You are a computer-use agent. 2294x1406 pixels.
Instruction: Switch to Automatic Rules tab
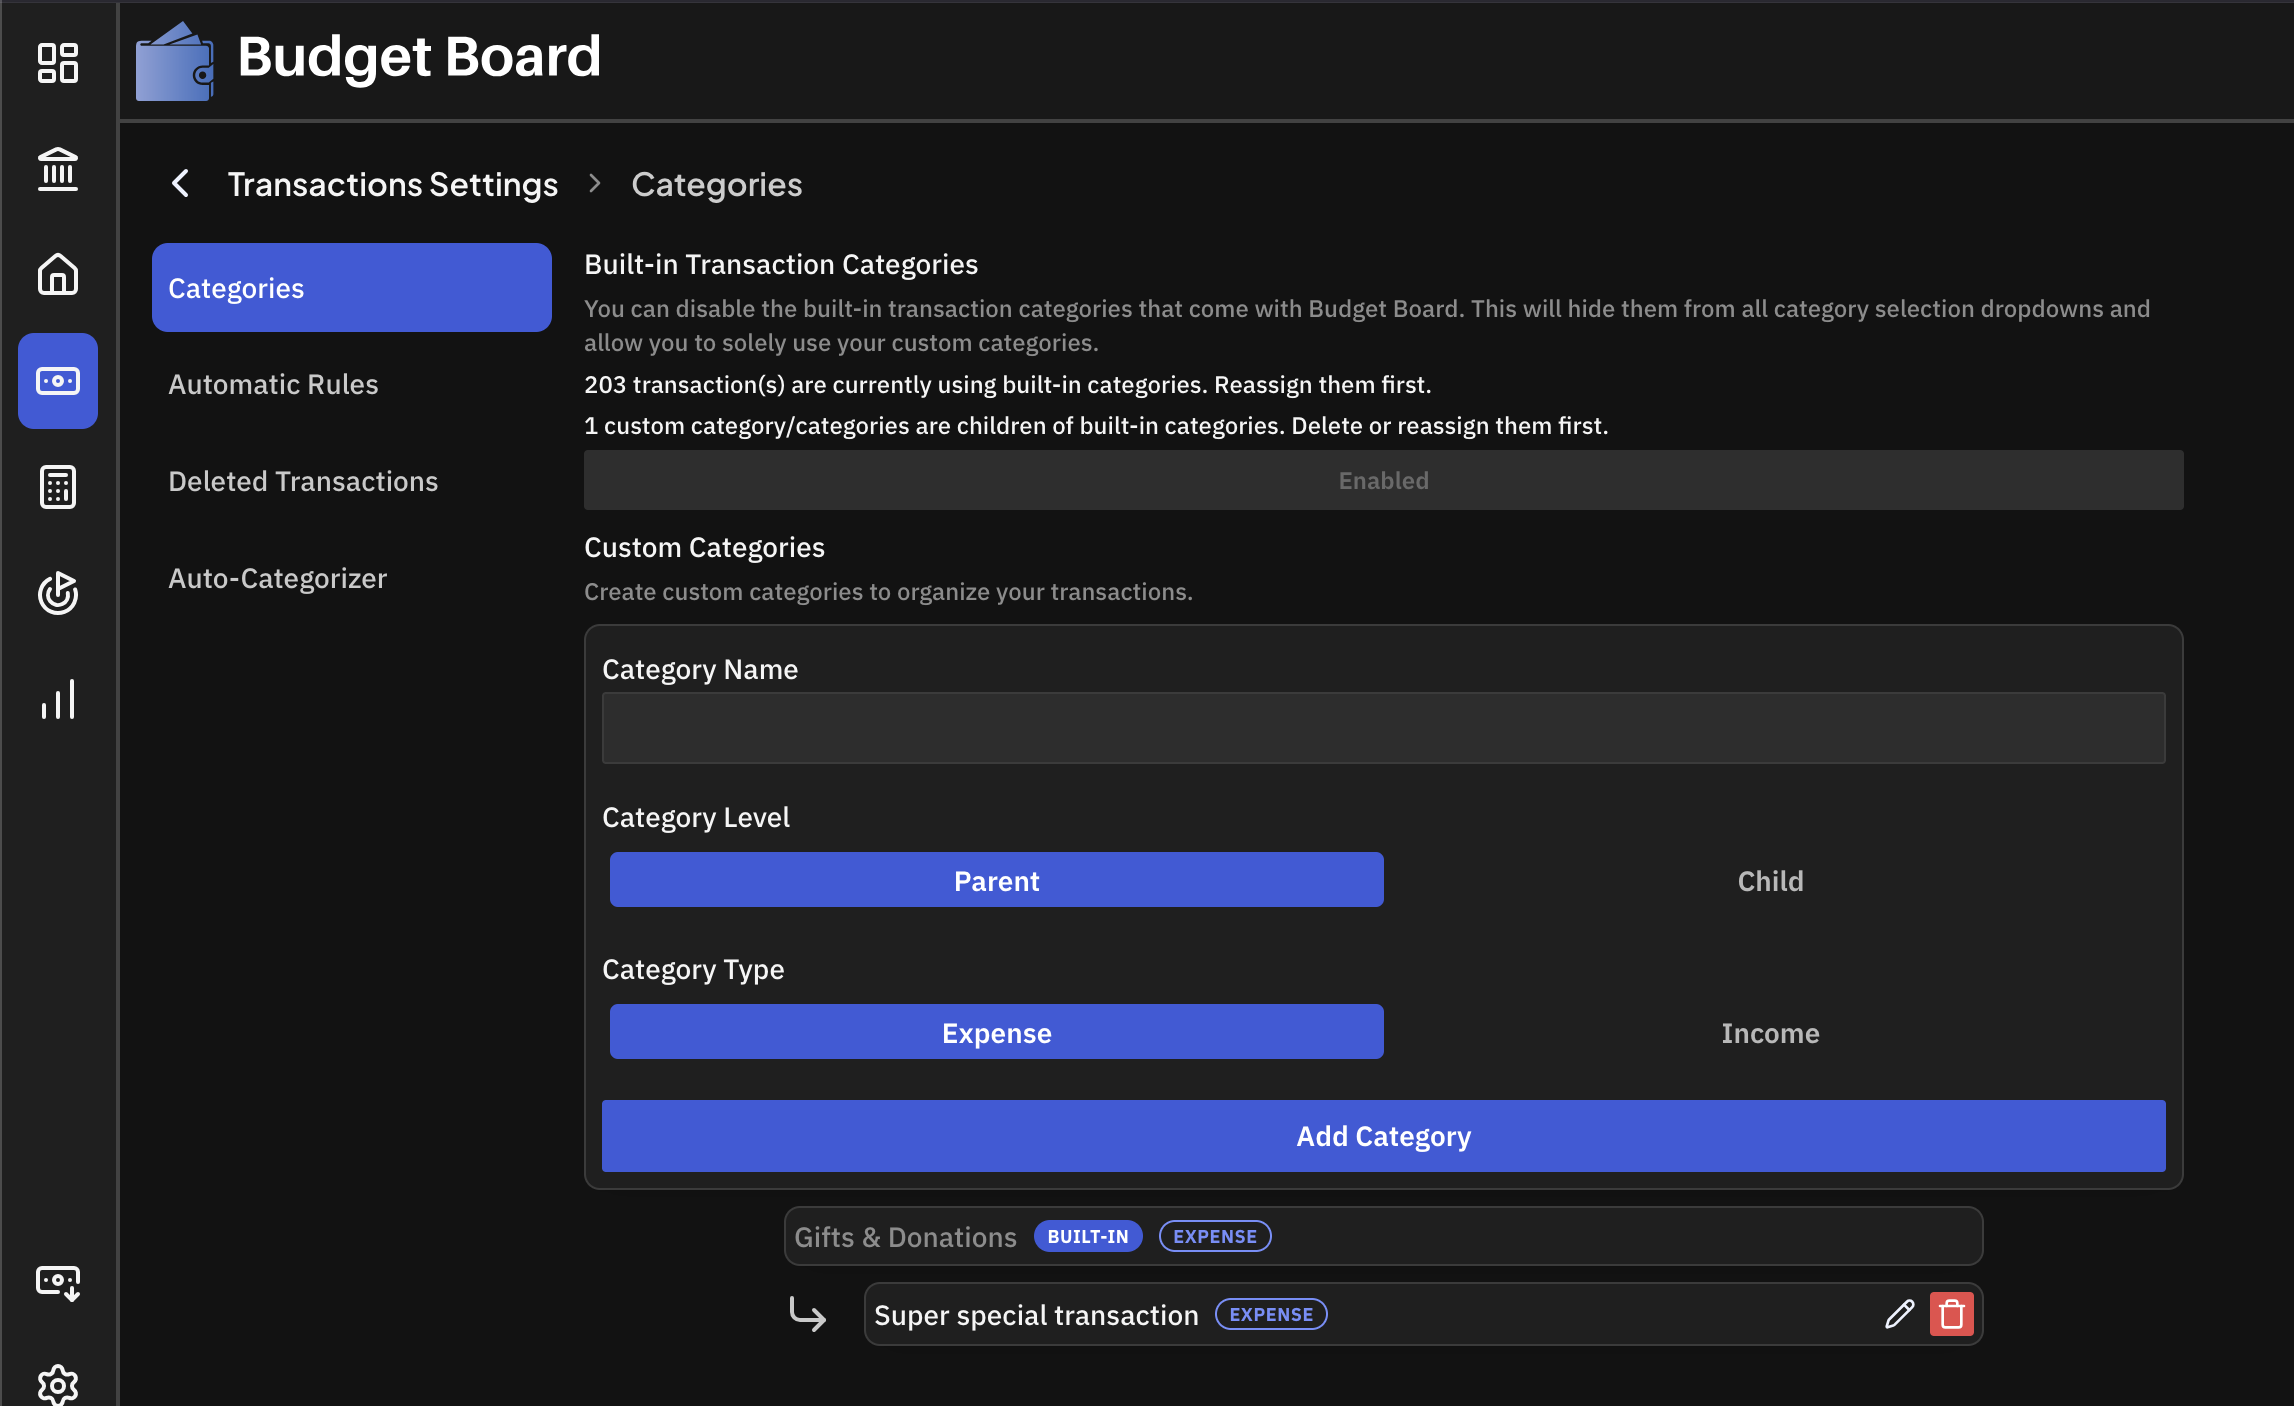click(x=352, y=385)
